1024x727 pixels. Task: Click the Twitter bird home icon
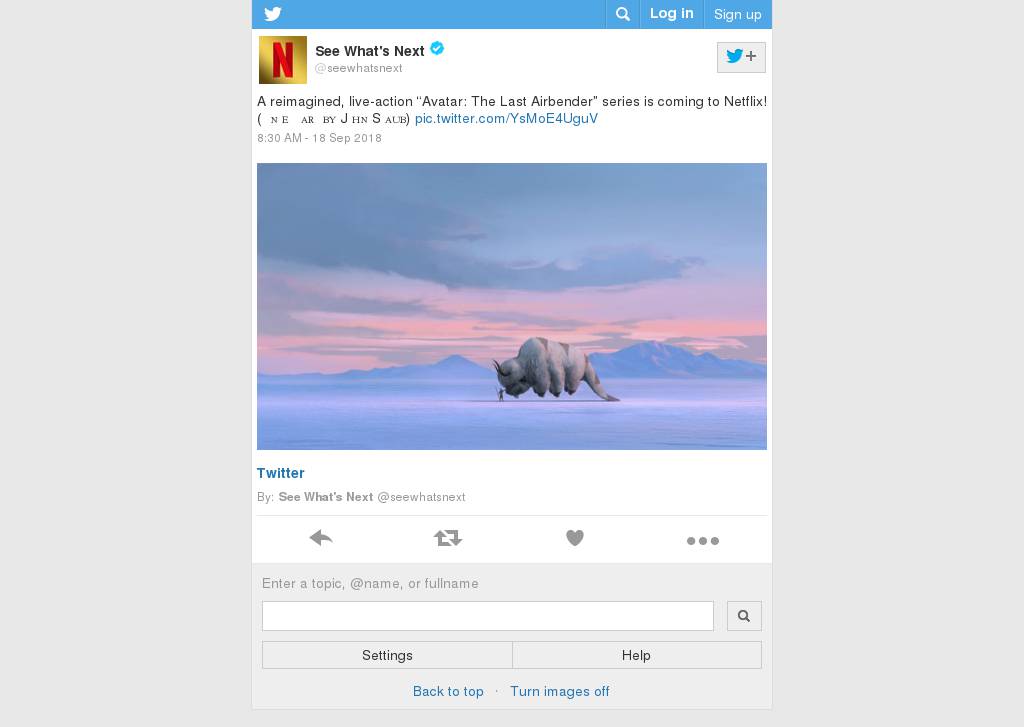click(273, 14)
